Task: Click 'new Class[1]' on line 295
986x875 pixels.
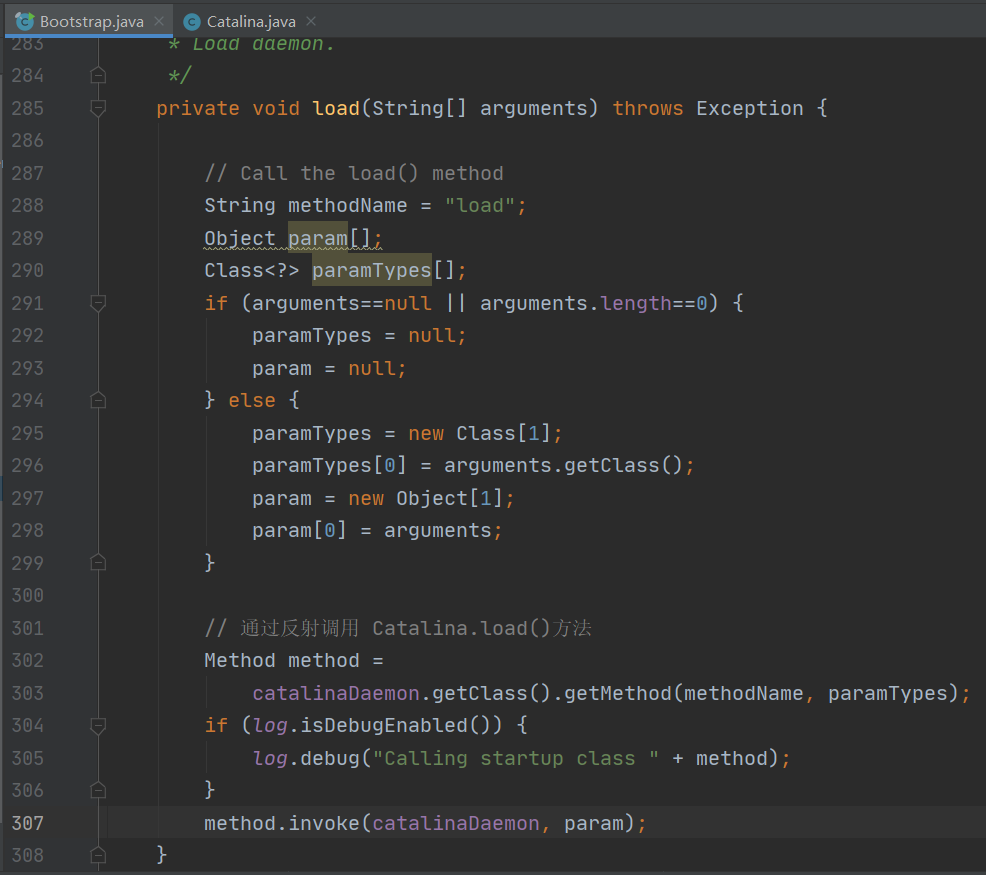Action: 480,433
